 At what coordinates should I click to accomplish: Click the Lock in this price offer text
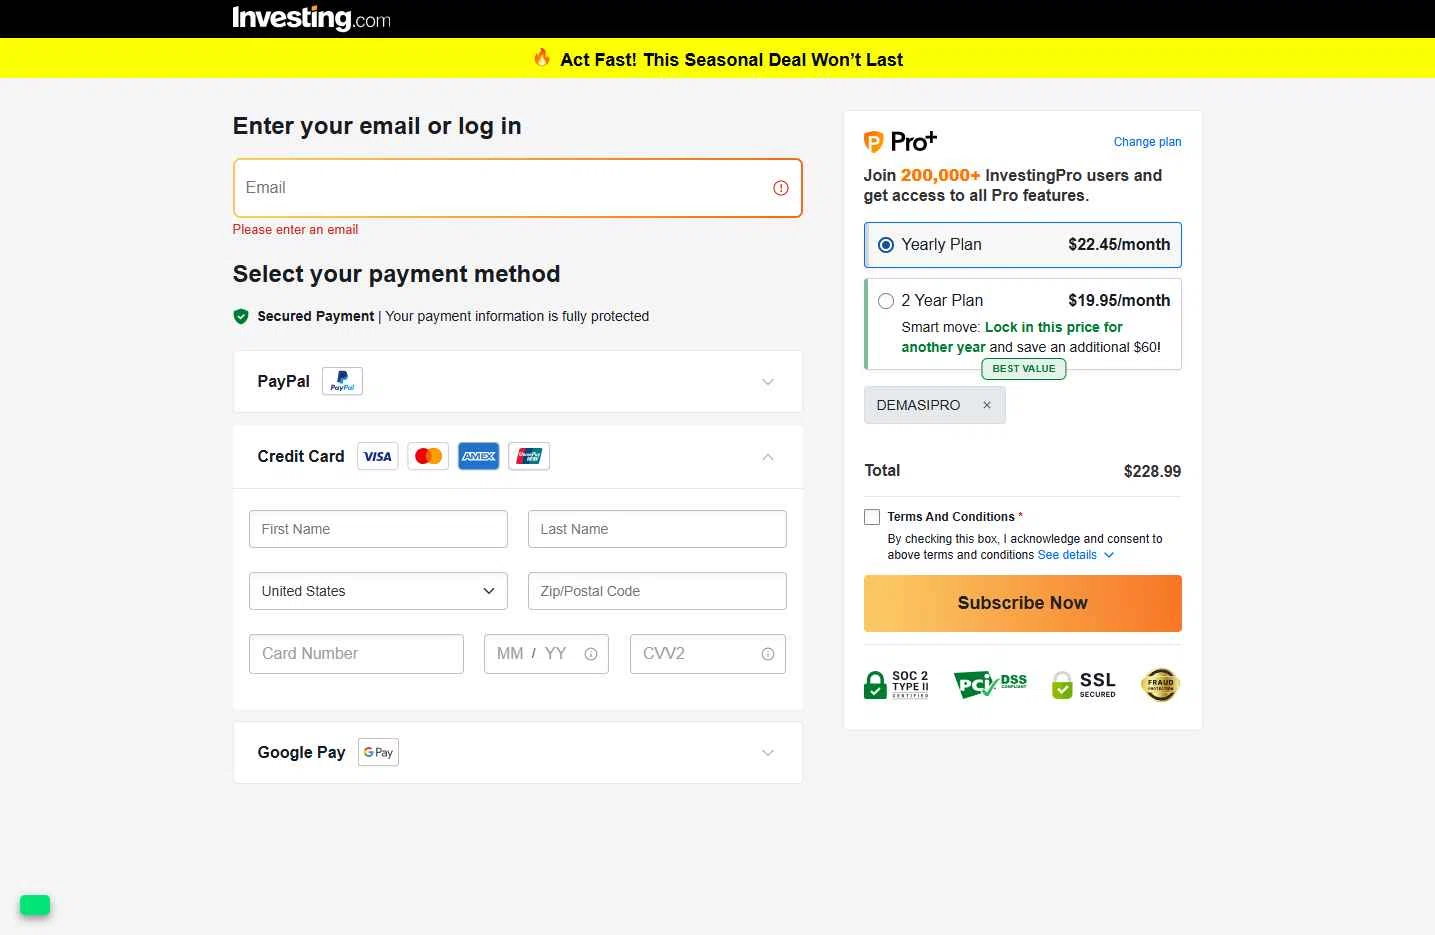pos(1012,337)
